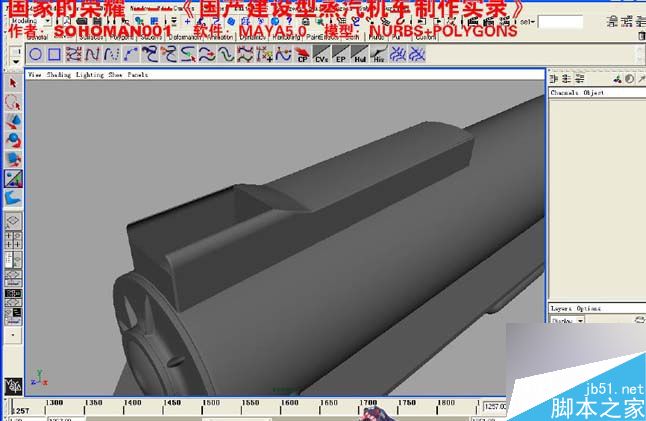Image resolution: width=646 pixels, height=421 pixels.
Task: Open the Options menu in layer editor
Action: (588, 309)
